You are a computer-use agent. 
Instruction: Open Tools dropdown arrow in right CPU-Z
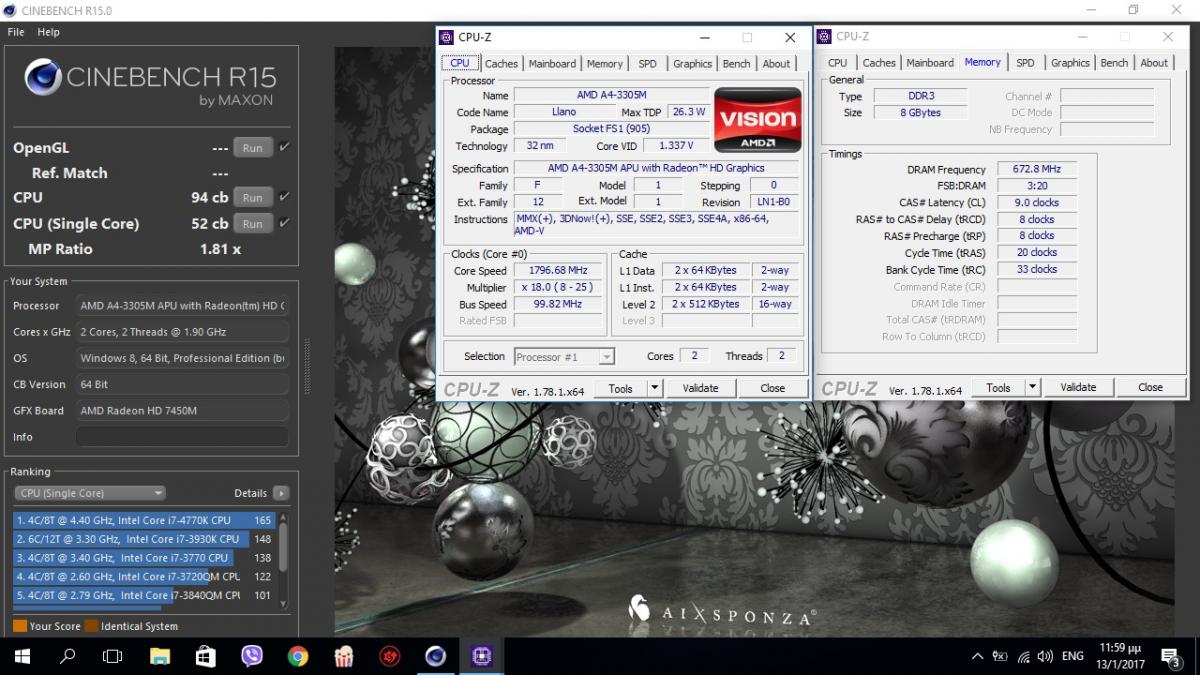(1033, 387)
